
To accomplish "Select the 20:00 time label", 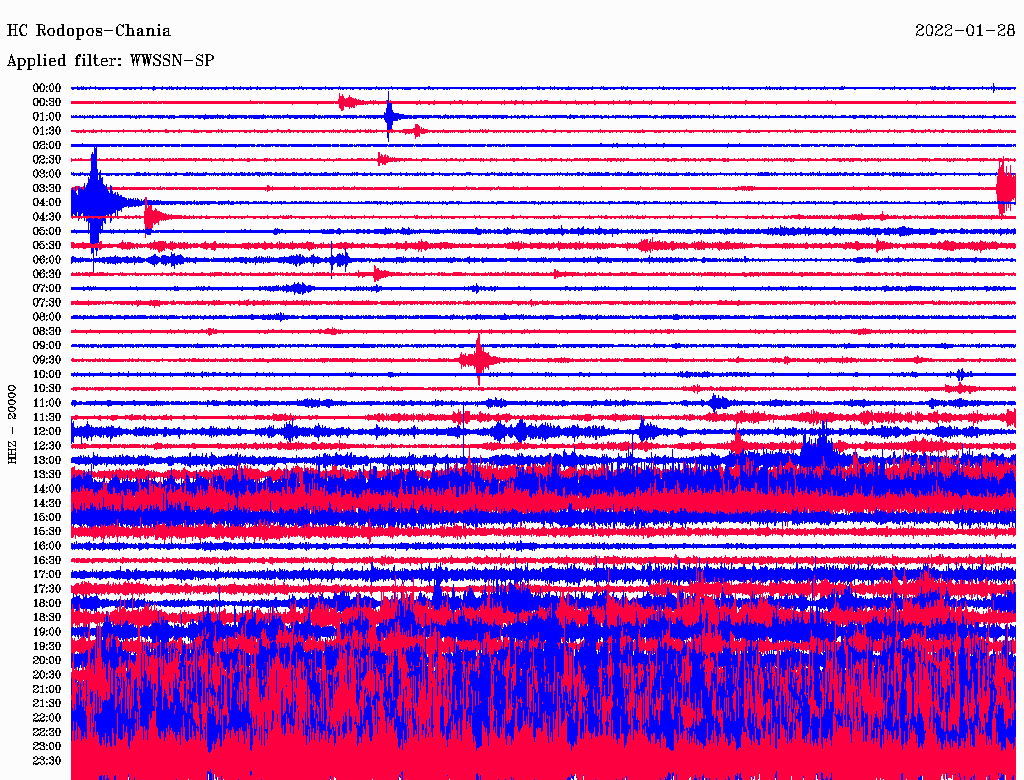I will (47, 661).
